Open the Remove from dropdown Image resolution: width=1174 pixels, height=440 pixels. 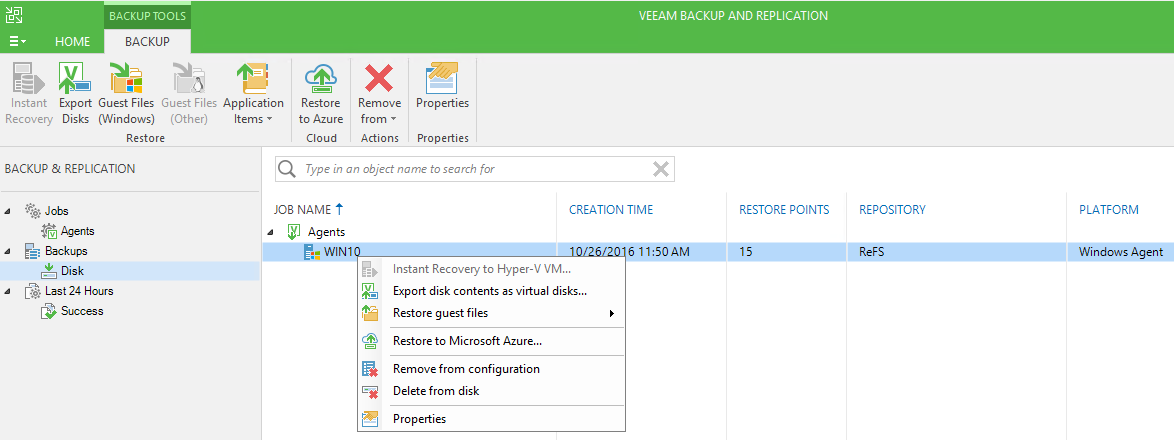pos(379,94)
